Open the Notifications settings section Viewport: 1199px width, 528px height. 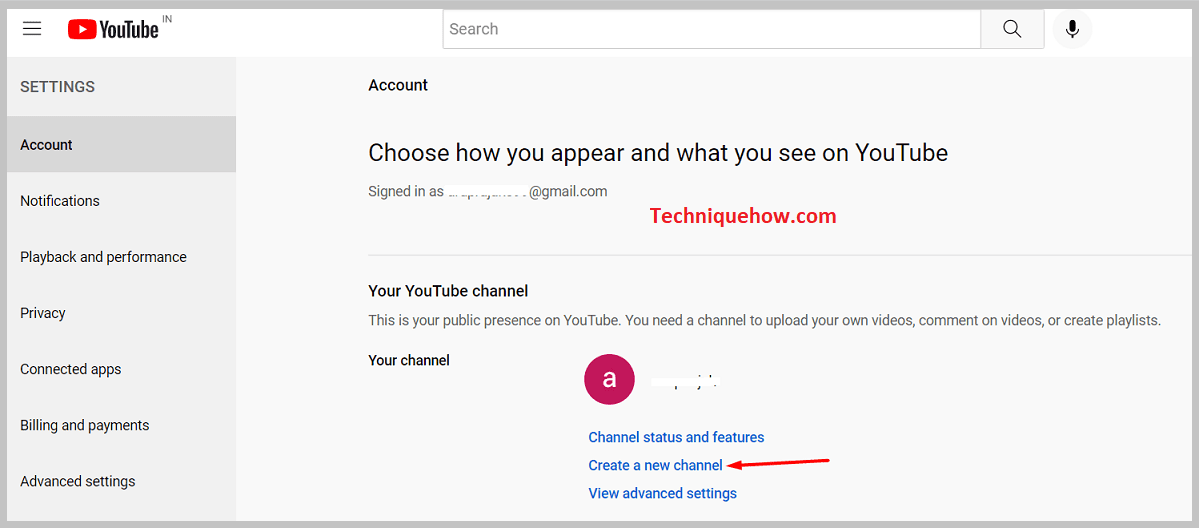tap(60, 201)
